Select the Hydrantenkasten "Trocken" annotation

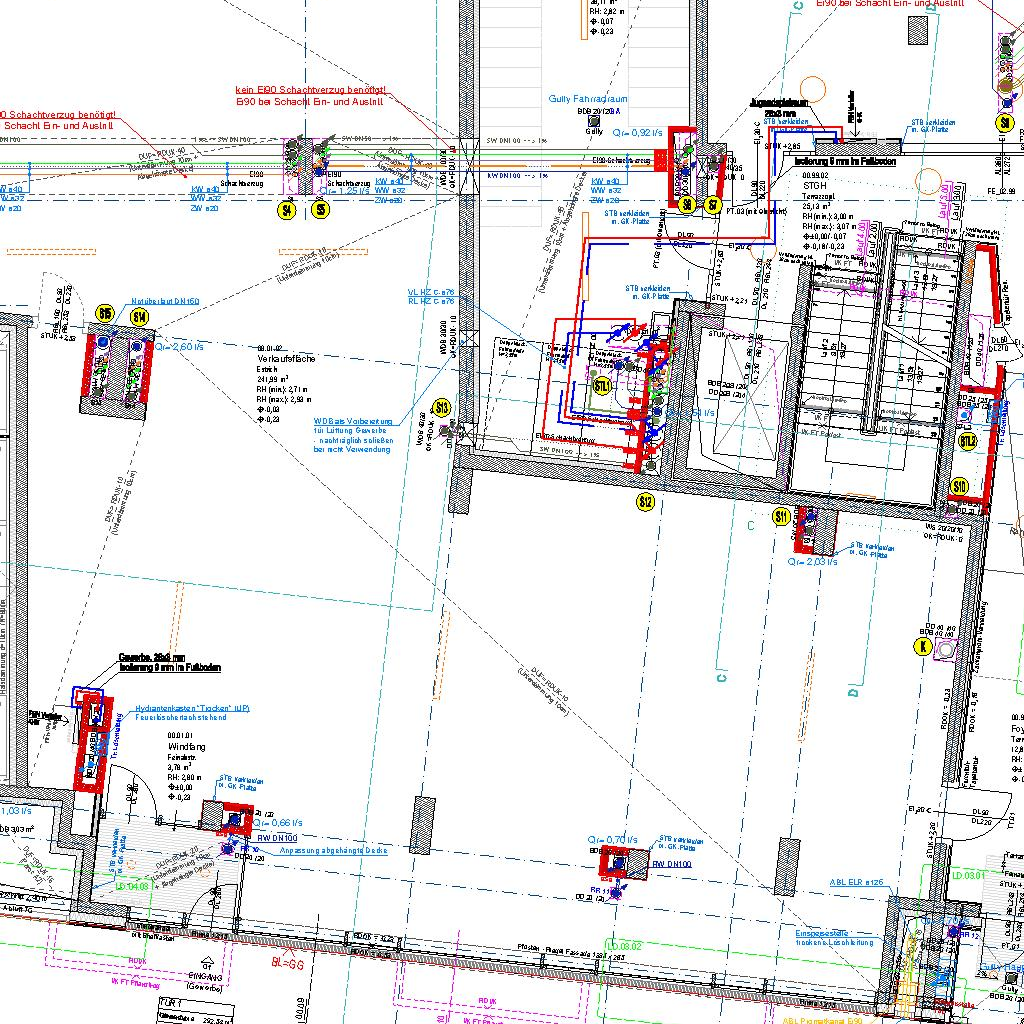coord(192,708)
